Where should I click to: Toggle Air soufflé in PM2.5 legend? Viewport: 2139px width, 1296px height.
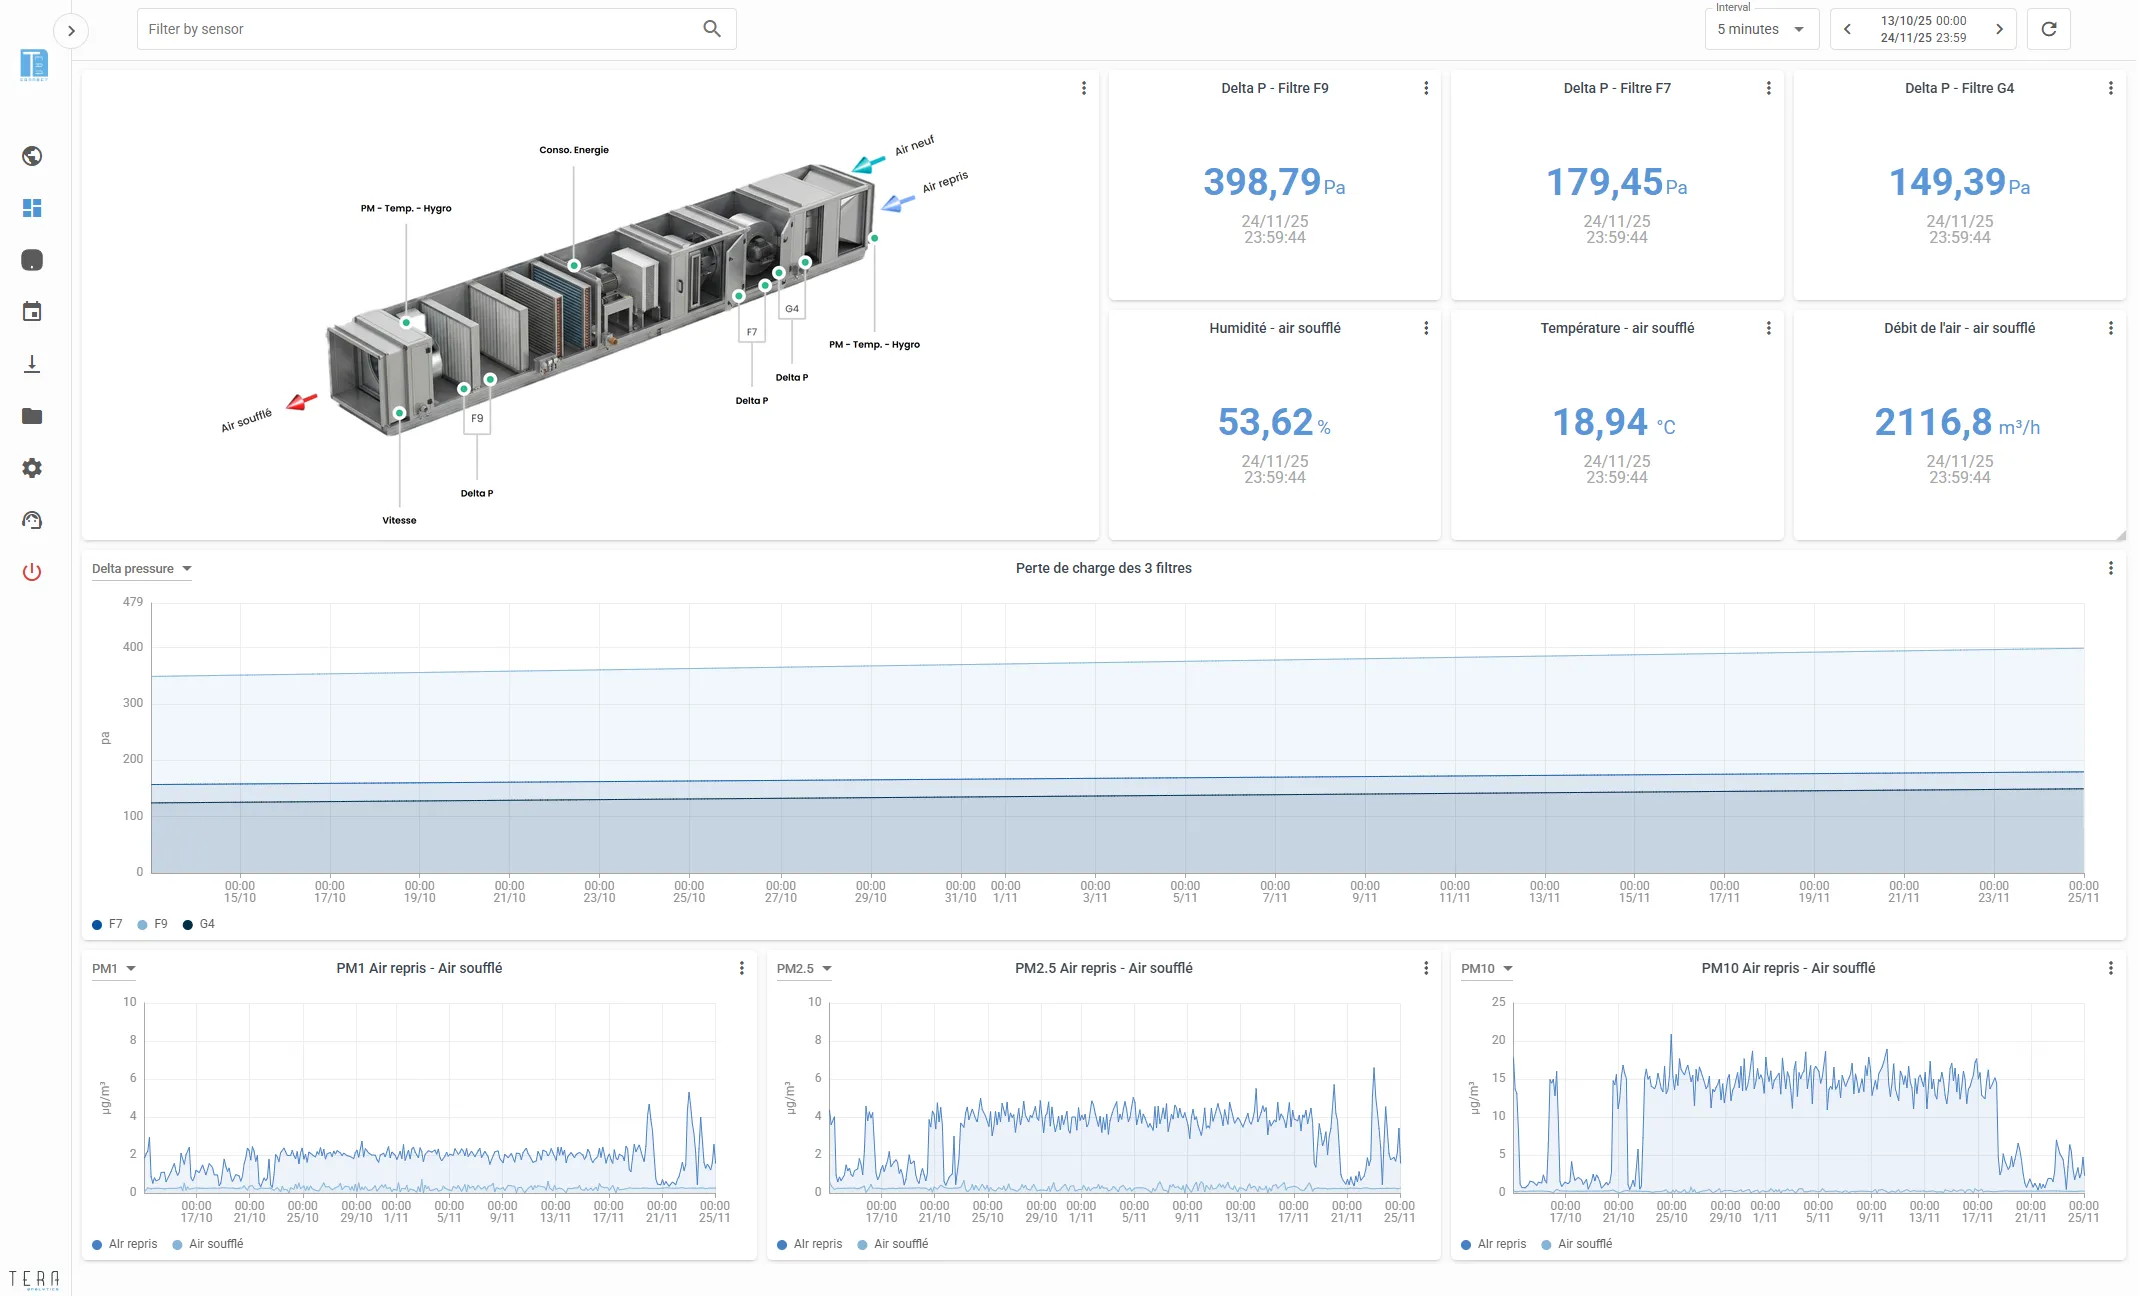[x=893, y=1244]
